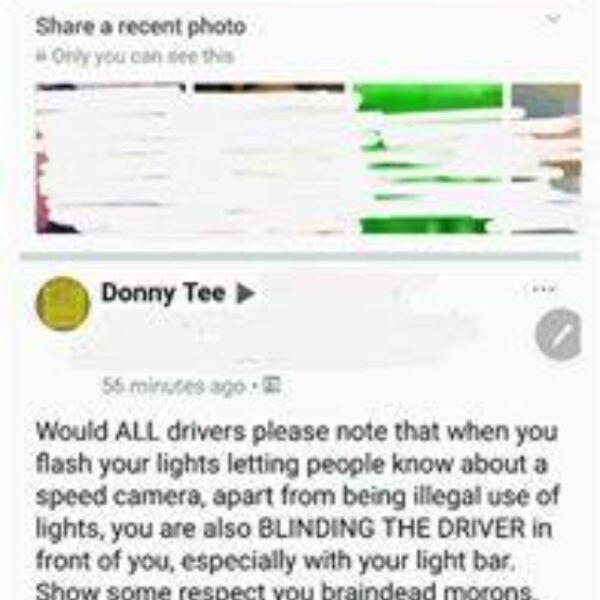The height and width of the screenshot is (600, 600).
Task: Select the partially visible fourth photo thumbnail
Action: pos(546,158)
